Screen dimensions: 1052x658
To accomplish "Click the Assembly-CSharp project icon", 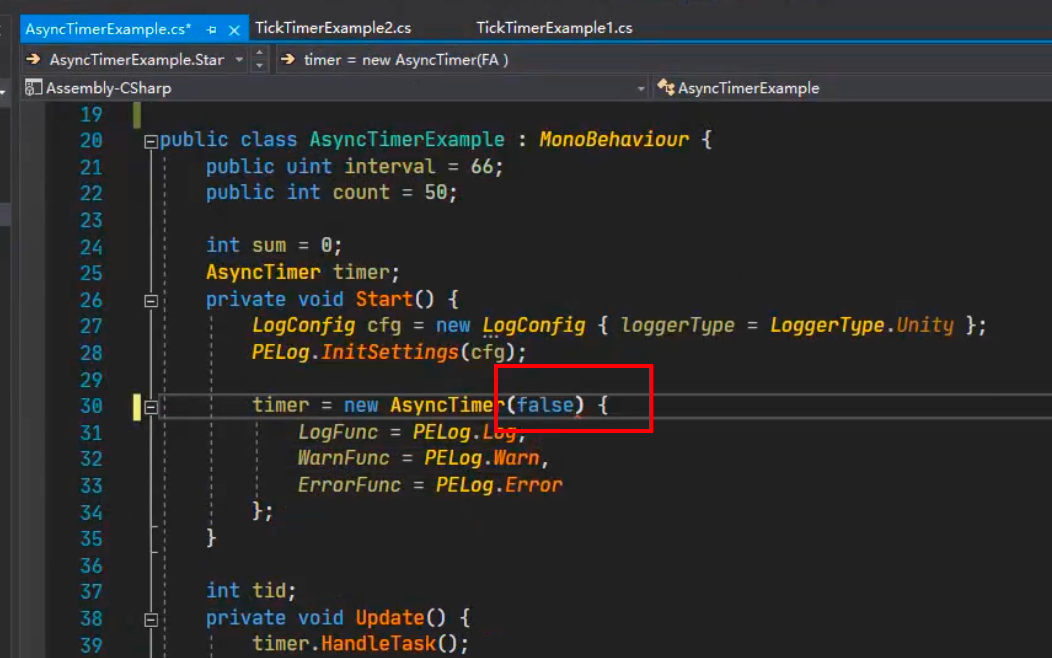I will 33,88.
